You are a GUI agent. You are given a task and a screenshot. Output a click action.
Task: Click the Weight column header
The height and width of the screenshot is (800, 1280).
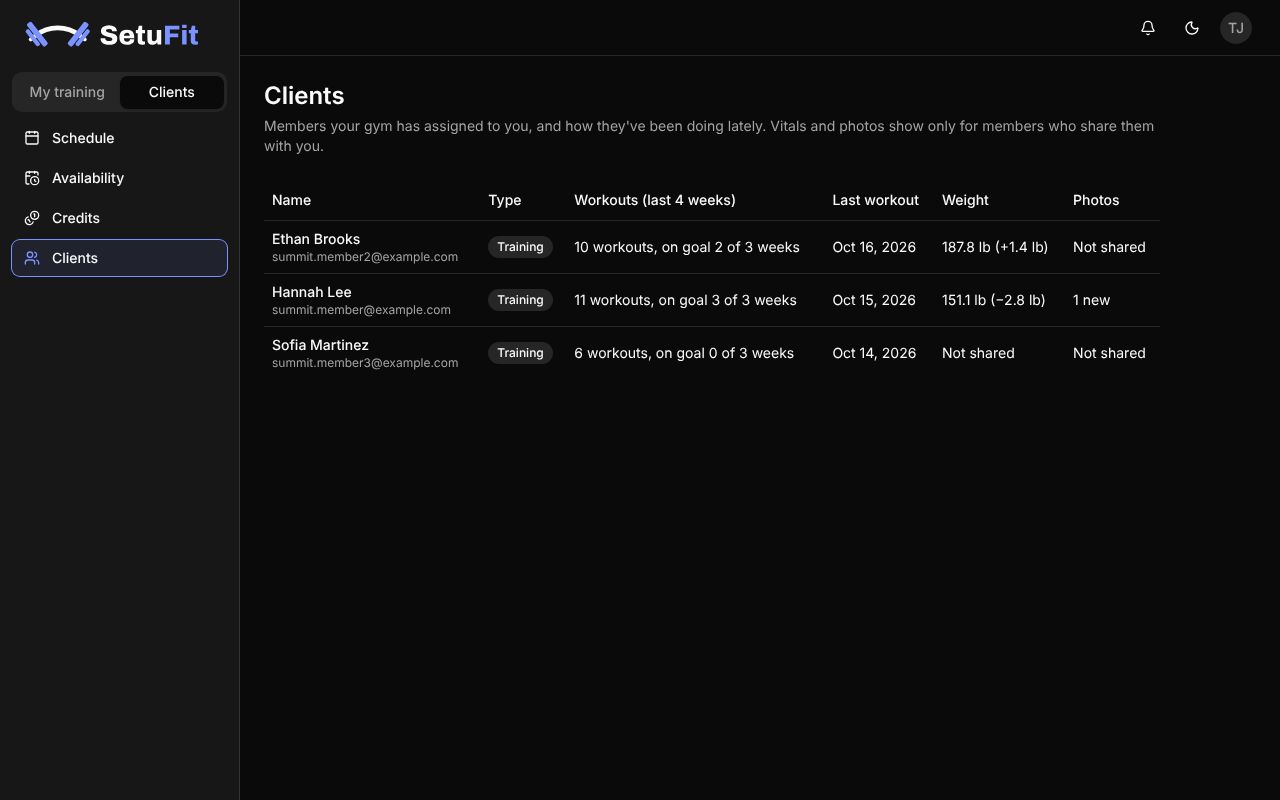[x=965, y=200]
